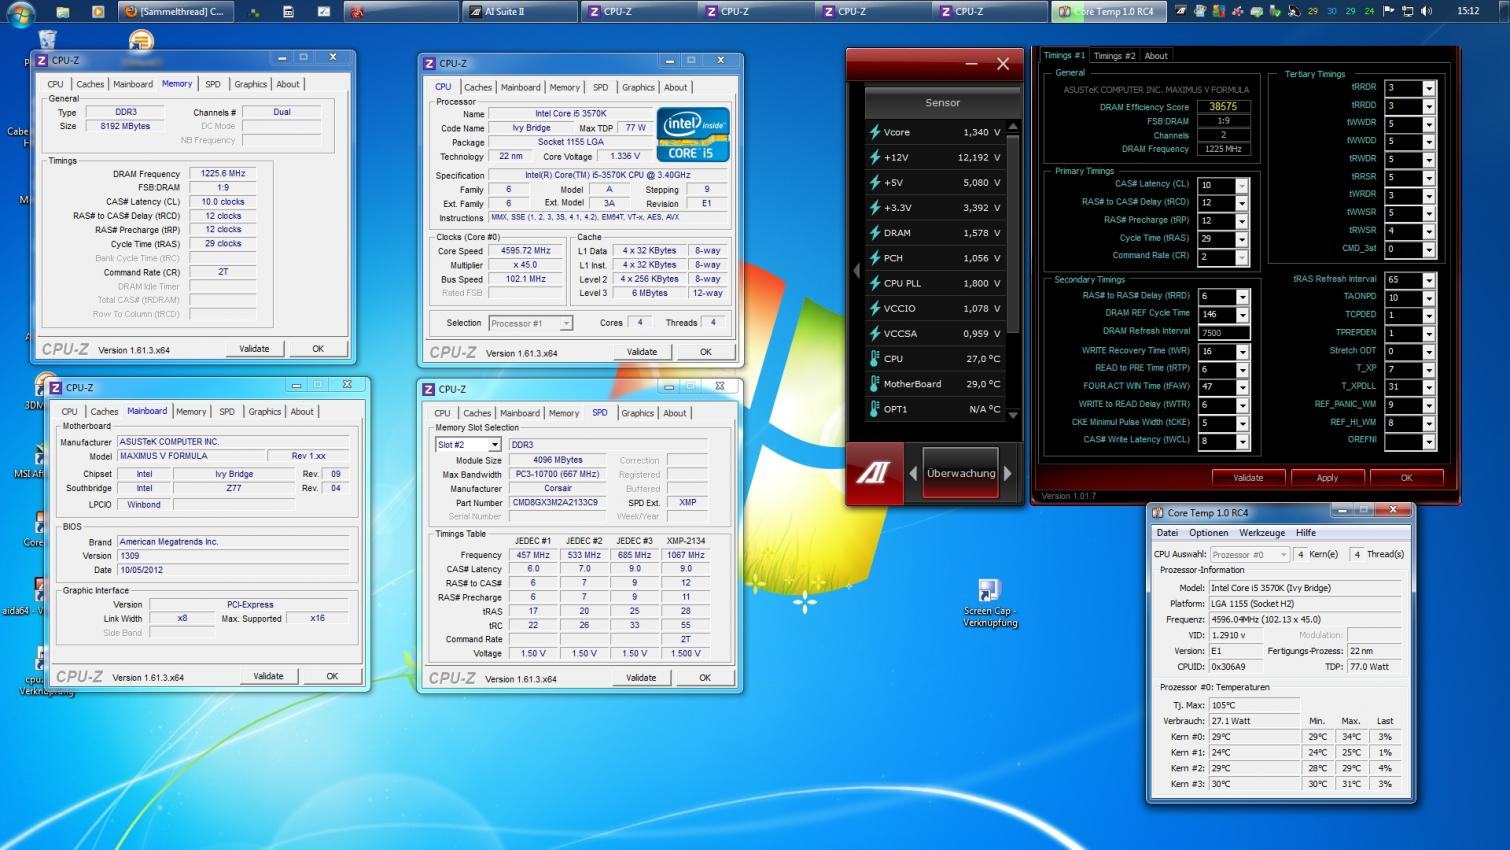Switch to AI Suite II taskbar button
This screenshot has height=850, width=1510.
[x=520, y=12]
